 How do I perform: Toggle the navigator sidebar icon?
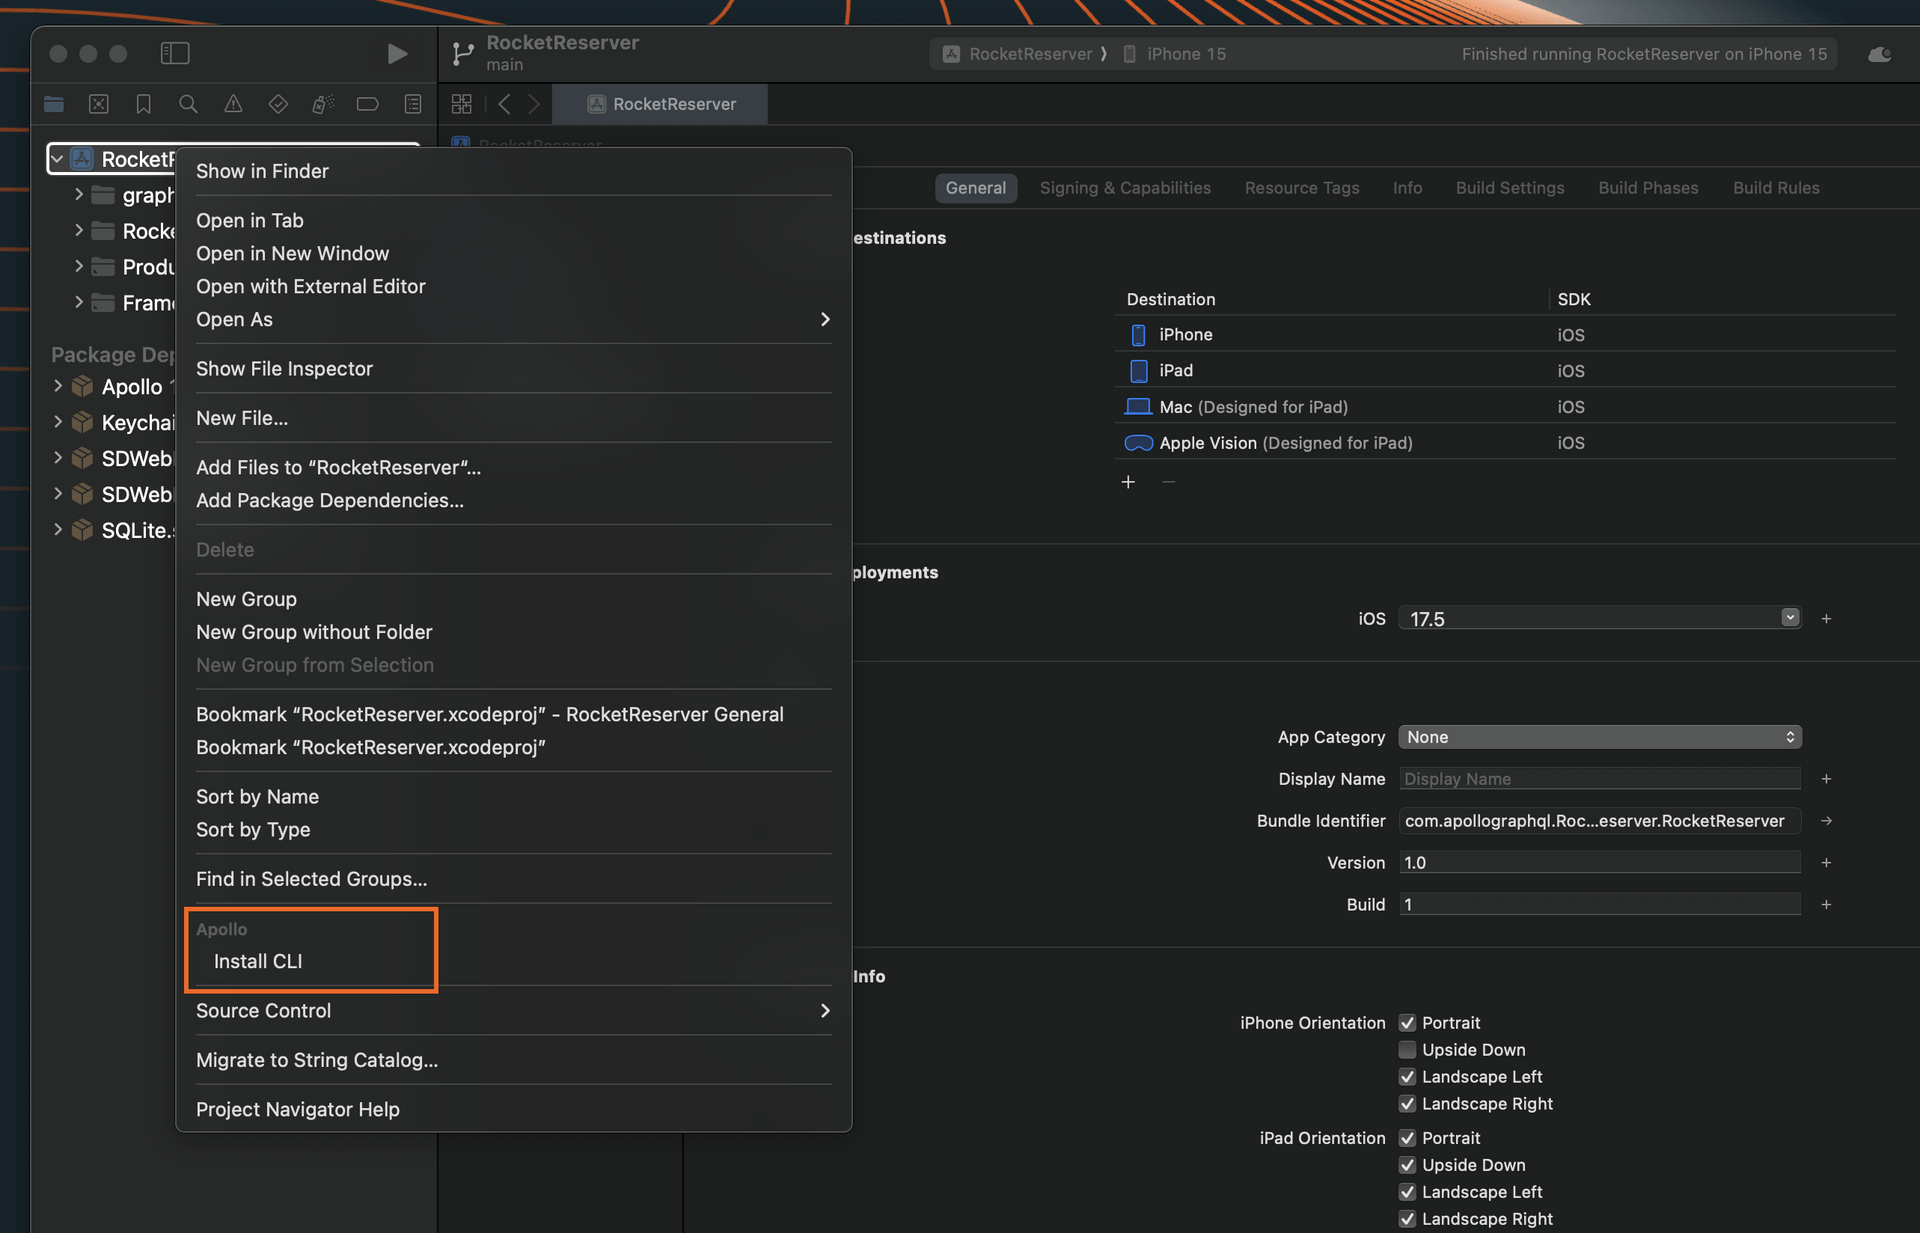175,53
